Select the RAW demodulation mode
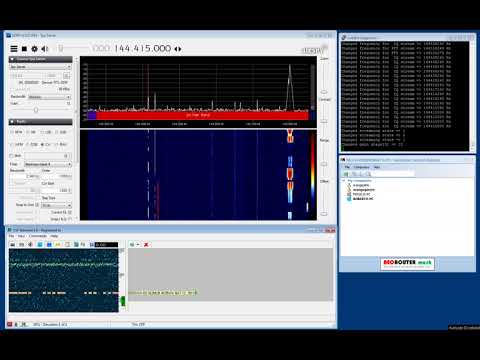 pyautogui.click(x=61, y=144)
